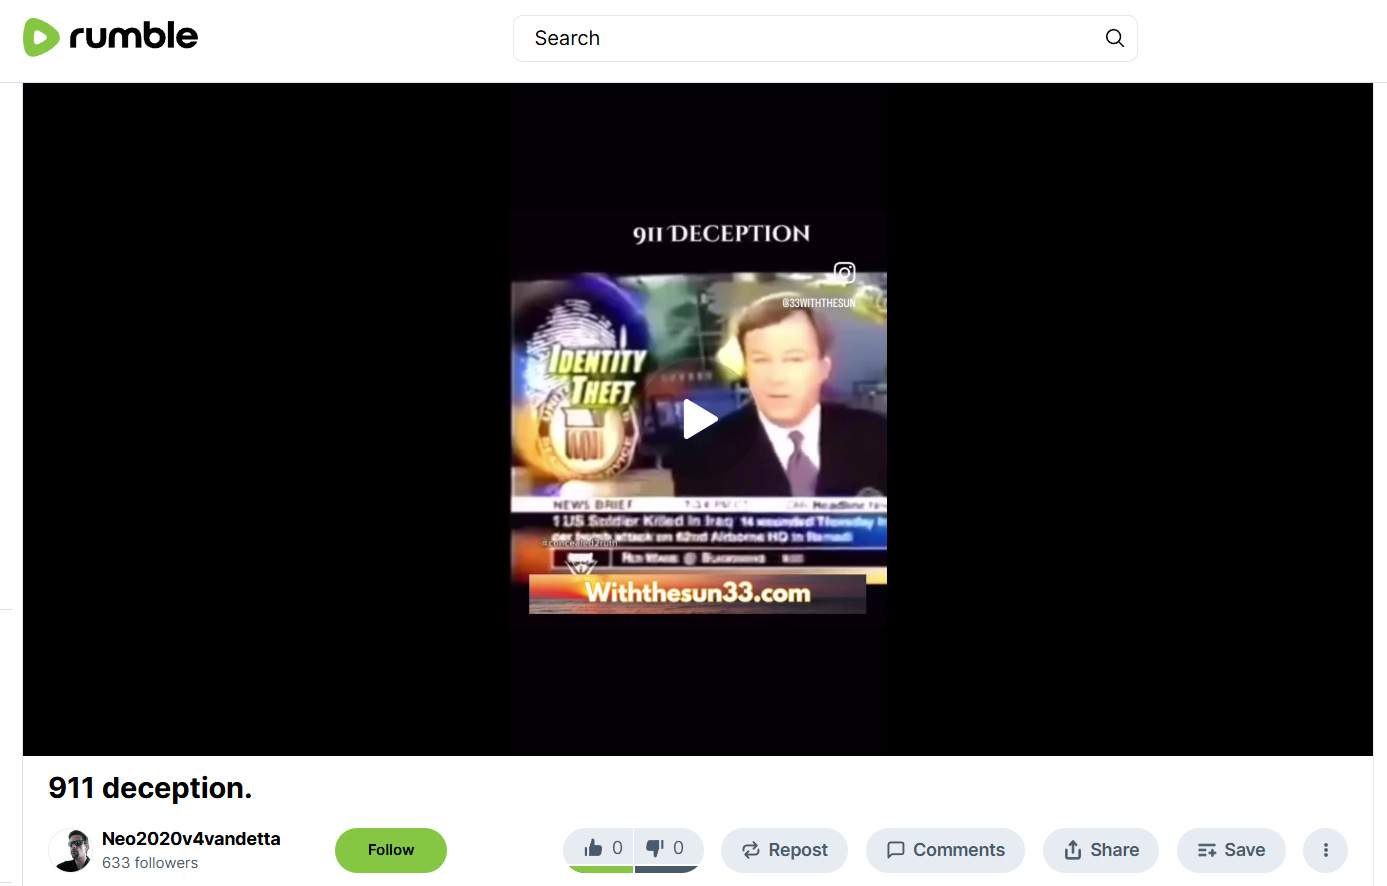1387x886 pixels.
Task: Open the three-dot more options menu
Action: pos(1326,850)
